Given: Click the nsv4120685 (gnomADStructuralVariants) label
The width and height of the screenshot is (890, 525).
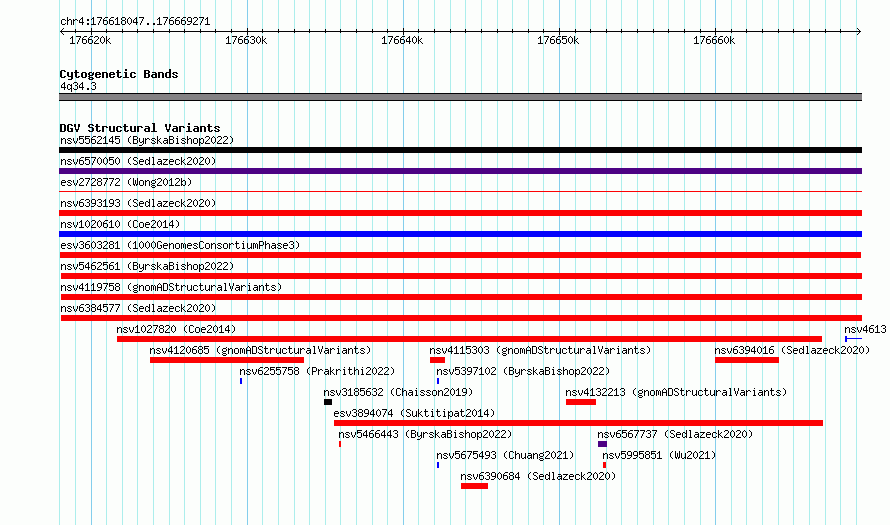Looking at the screenshot, I should point(260,350).
